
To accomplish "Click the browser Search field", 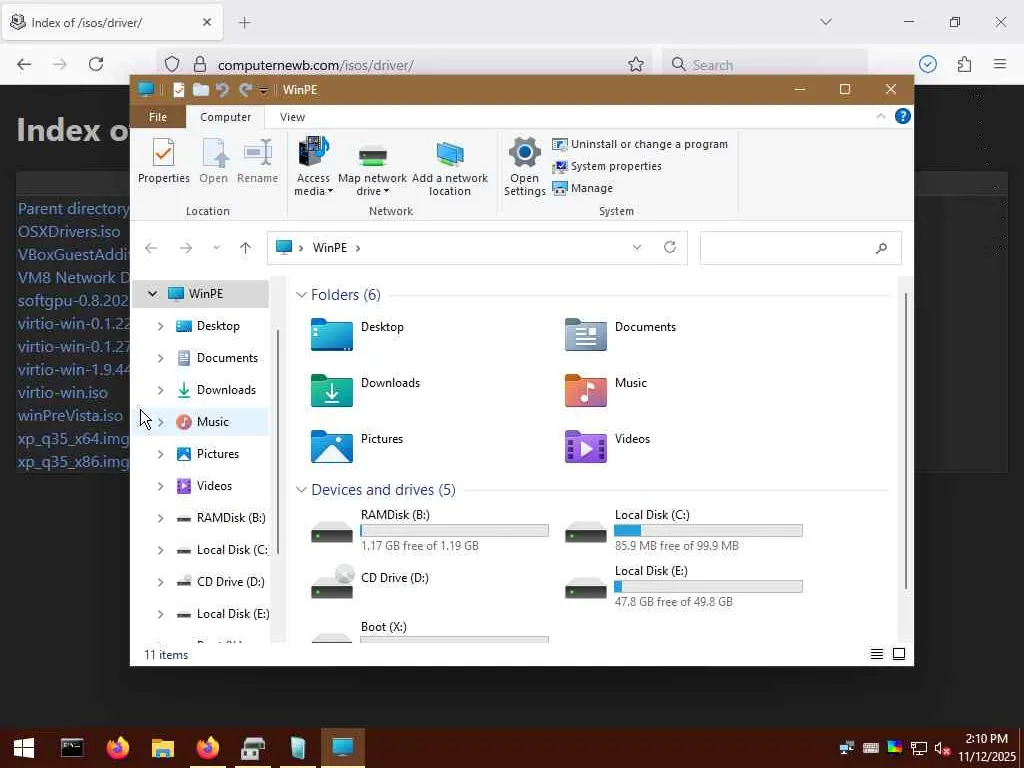I will coord(765,65).
